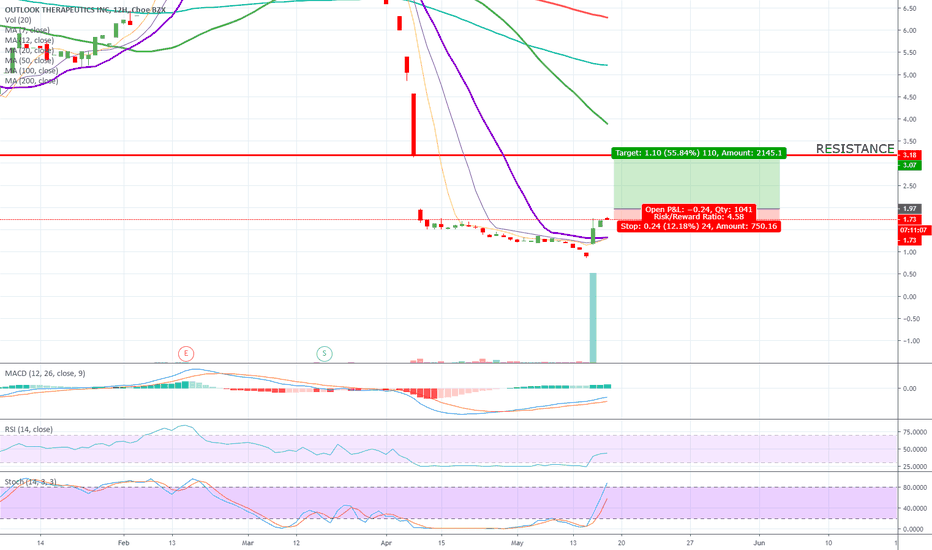The height and width of the screenshot is (550, 932).
Task: Click the red 3.18 price axis label
Action: pyautogui.click(x=909, y=155)
